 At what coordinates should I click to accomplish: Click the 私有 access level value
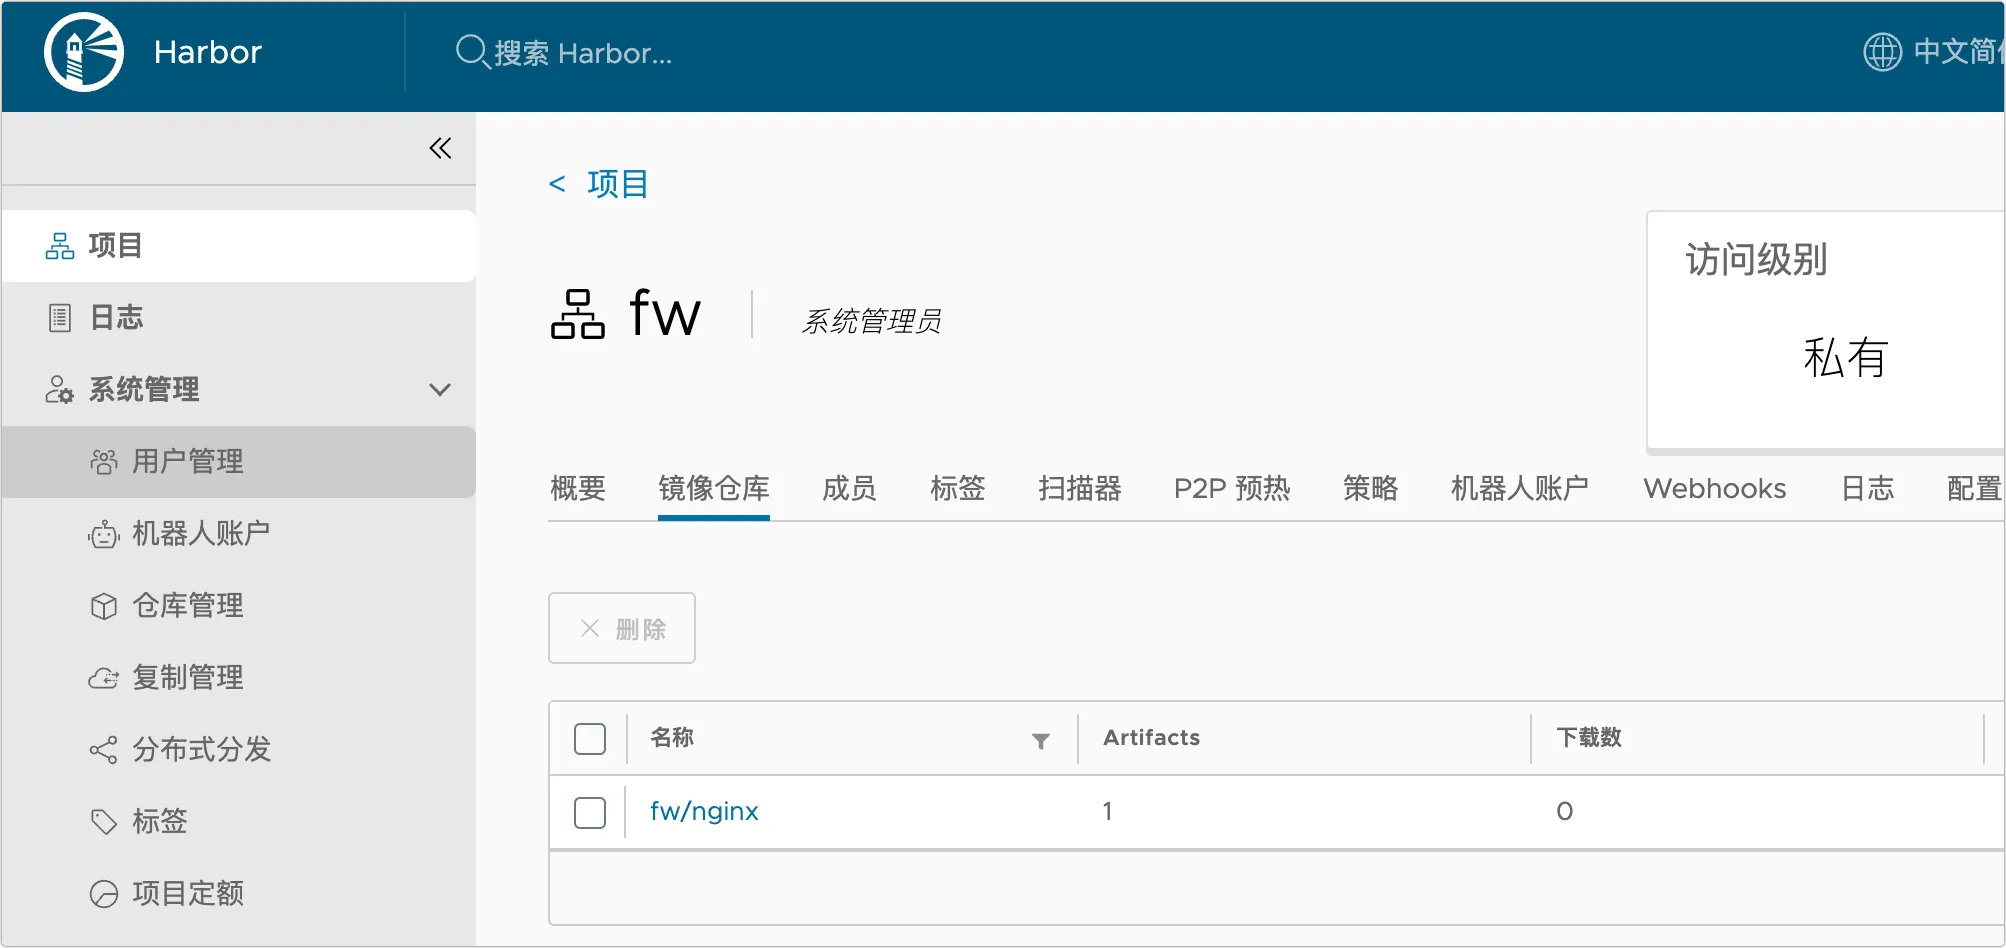tap(1845, 358)
